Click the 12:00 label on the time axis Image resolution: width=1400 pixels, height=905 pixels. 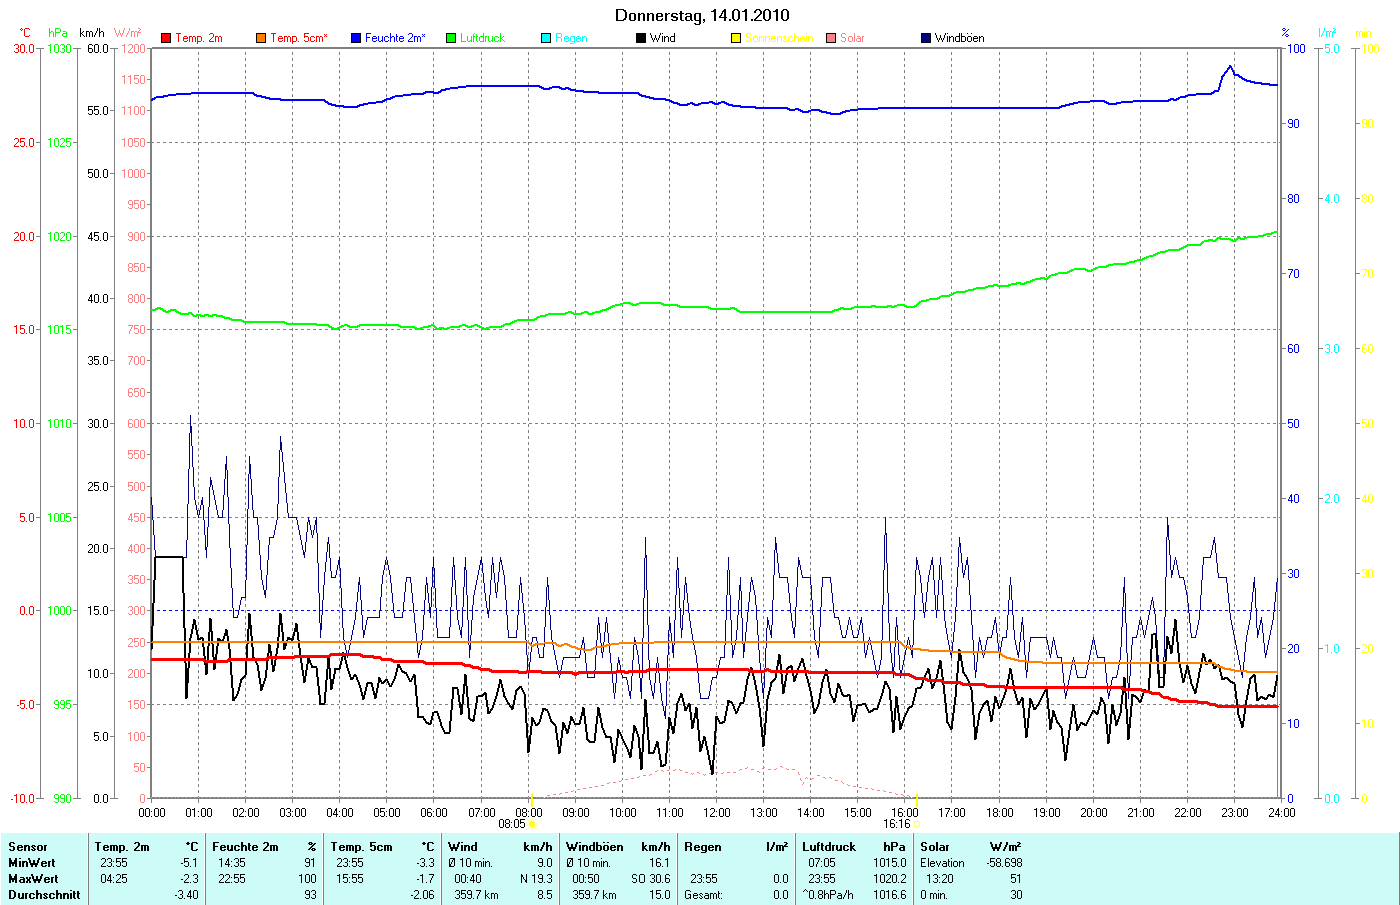point(717,812)
